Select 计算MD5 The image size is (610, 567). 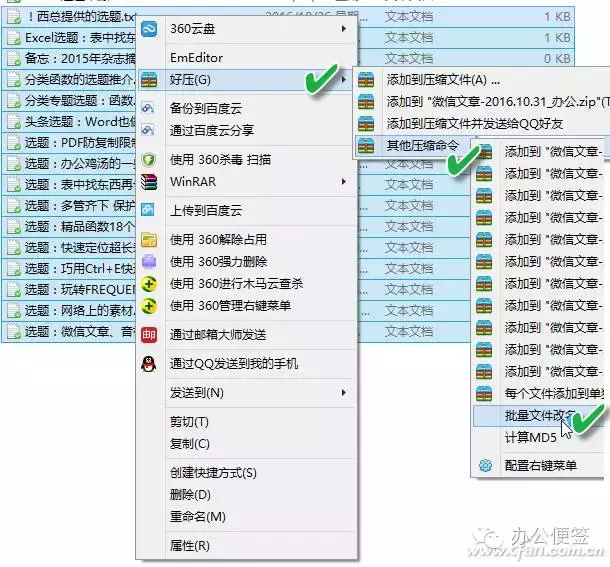coord(531,438)
